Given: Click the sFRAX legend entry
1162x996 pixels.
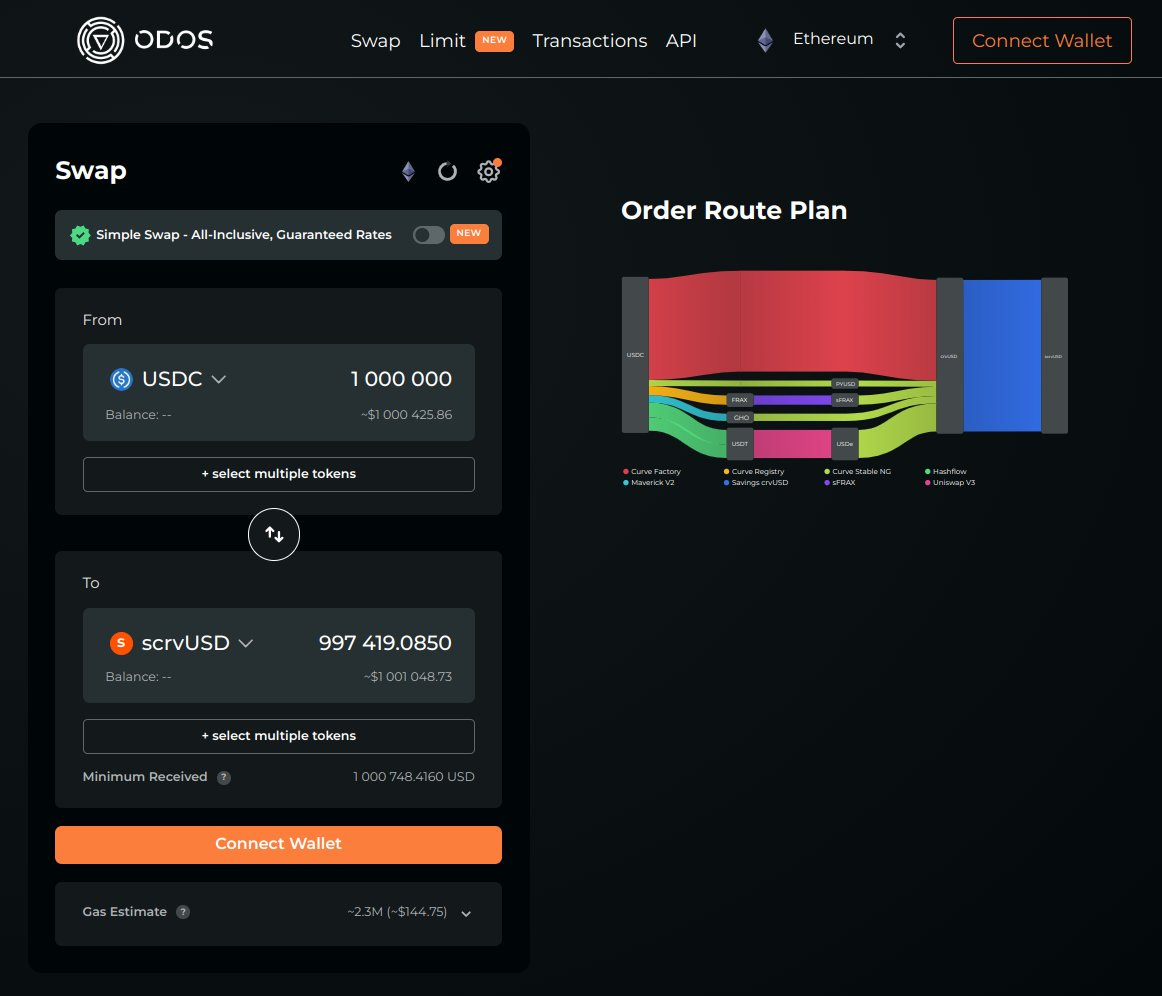Looking at the screenshot, I should pos(840,482).
